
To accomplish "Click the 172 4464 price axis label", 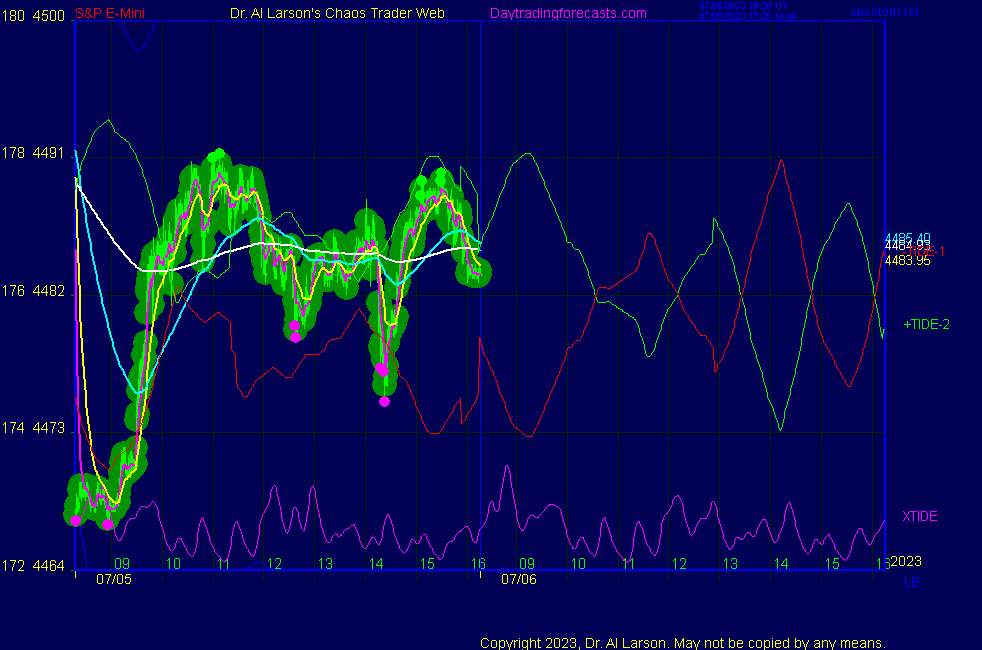I will pyautogui.click(x=33, y=565).
